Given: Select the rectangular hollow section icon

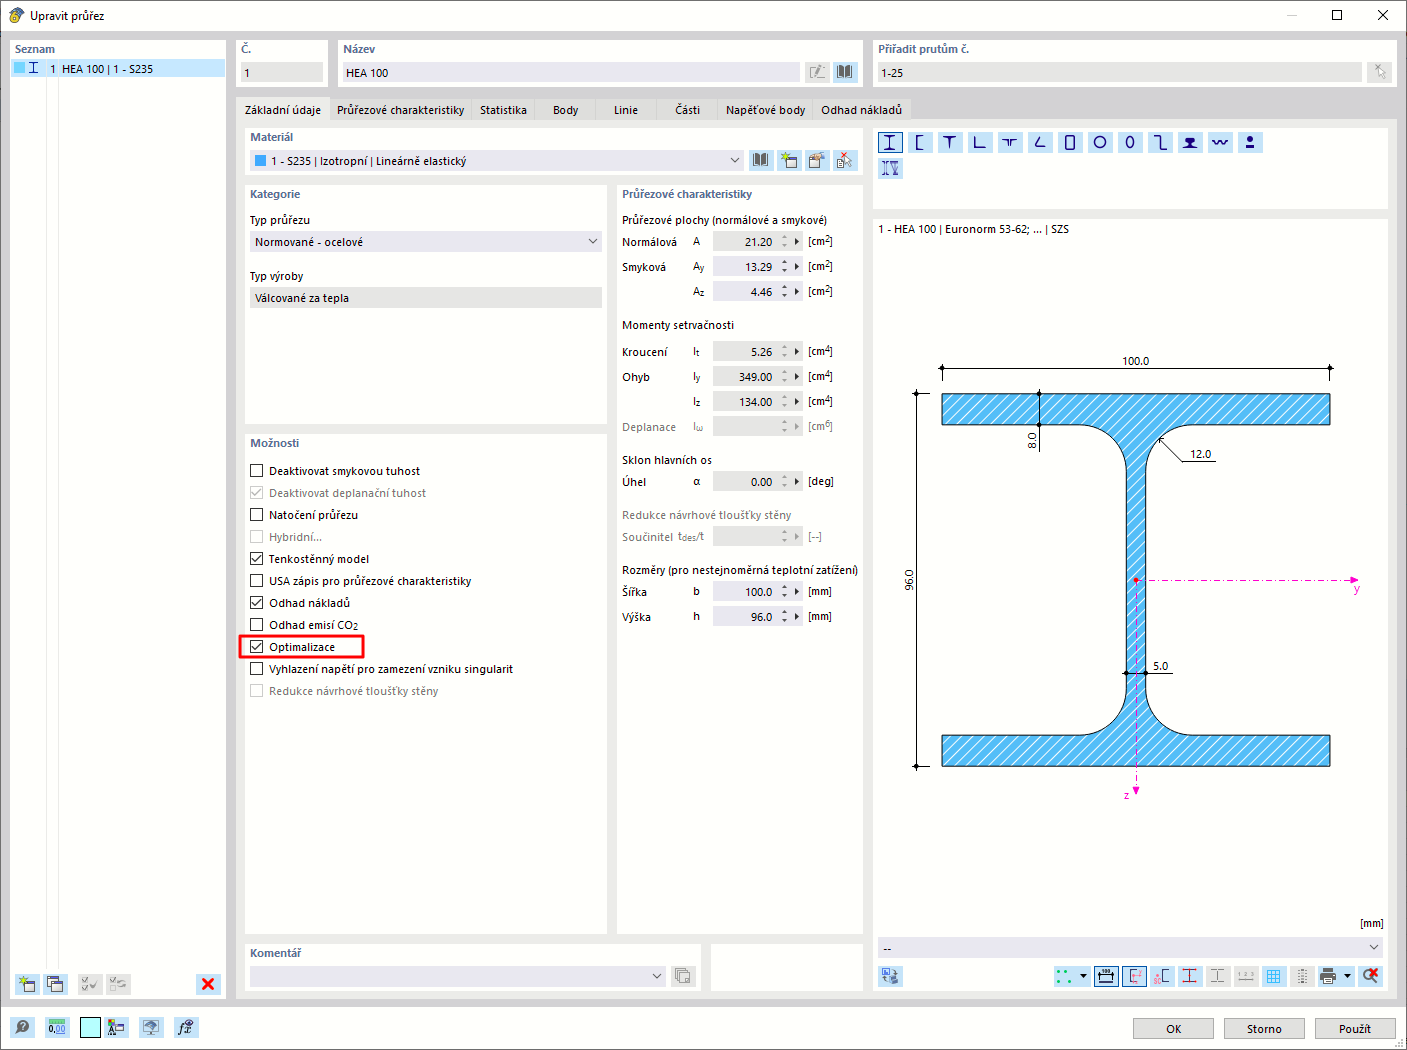Looking at the screenshot, I should (1070, 142).
